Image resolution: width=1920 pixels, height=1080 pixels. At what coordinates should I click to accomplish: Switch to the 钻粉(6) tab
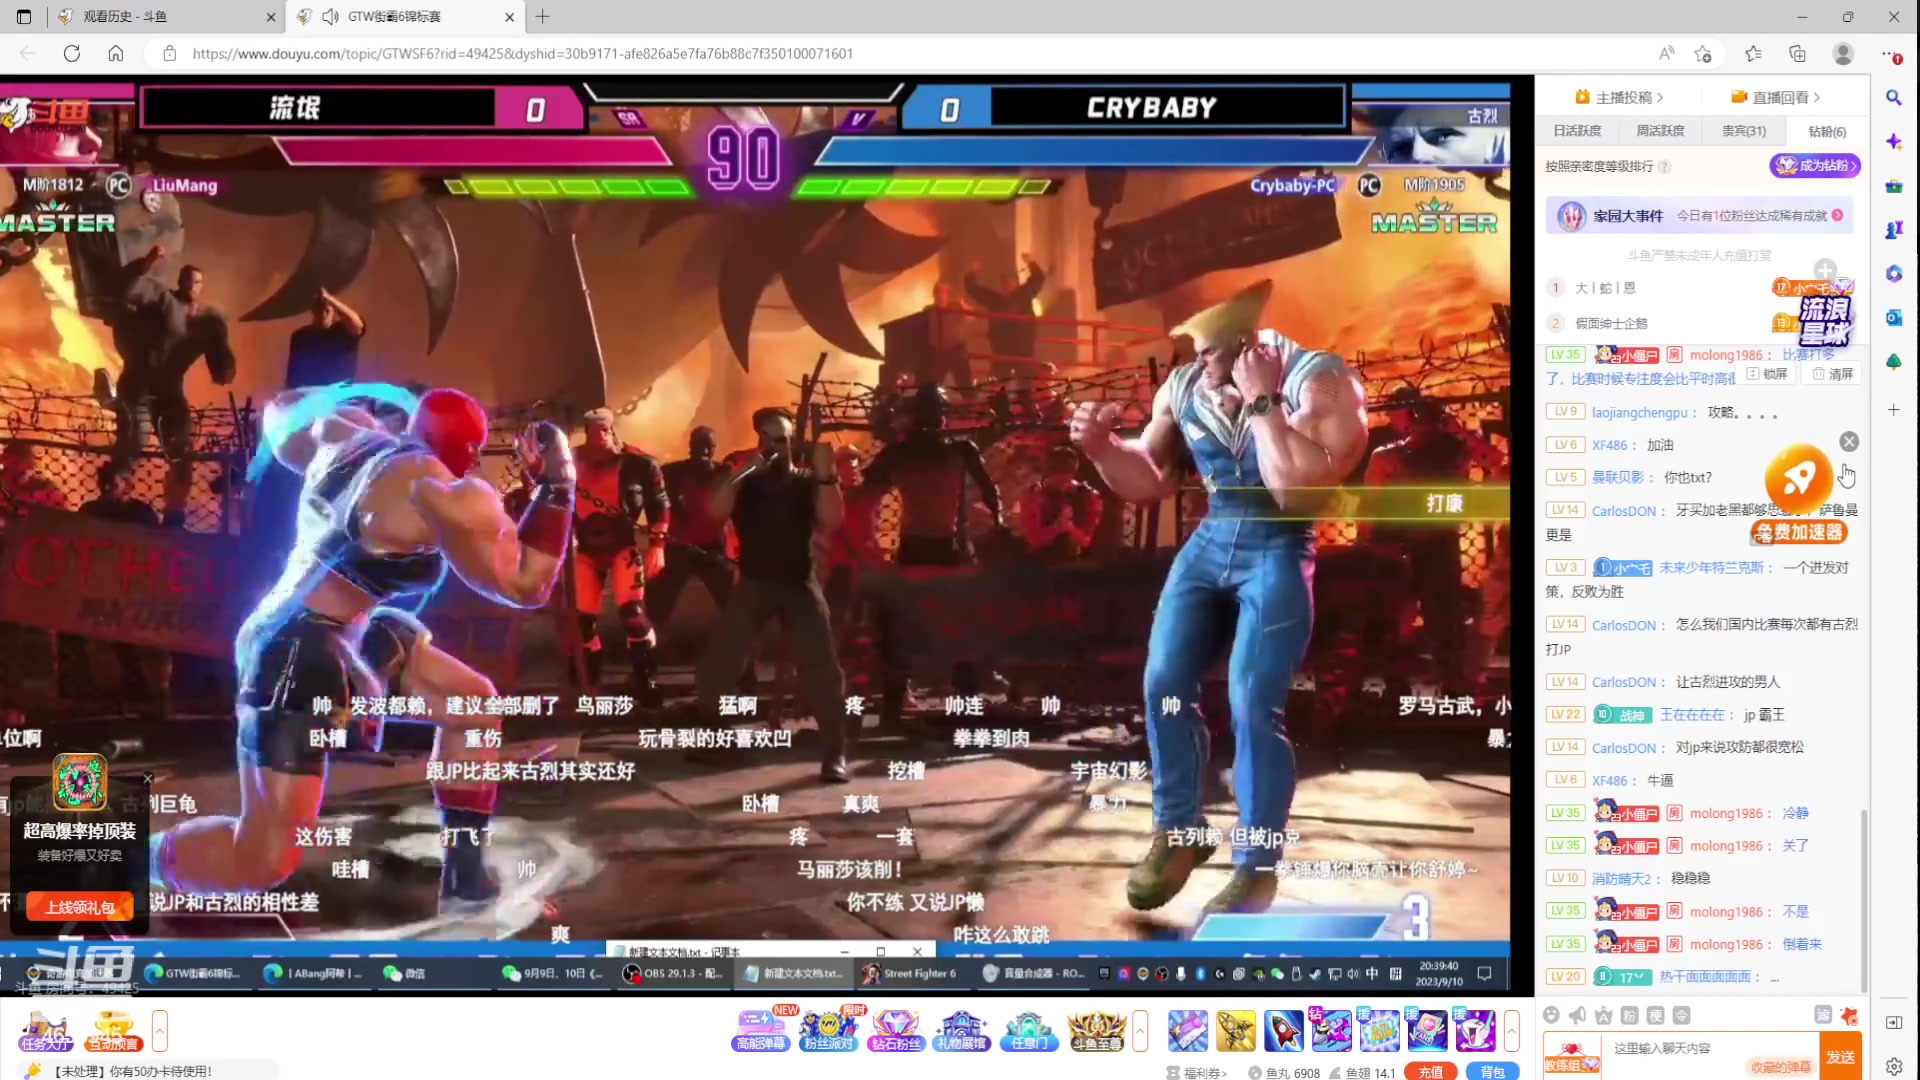click(1827, 131)
